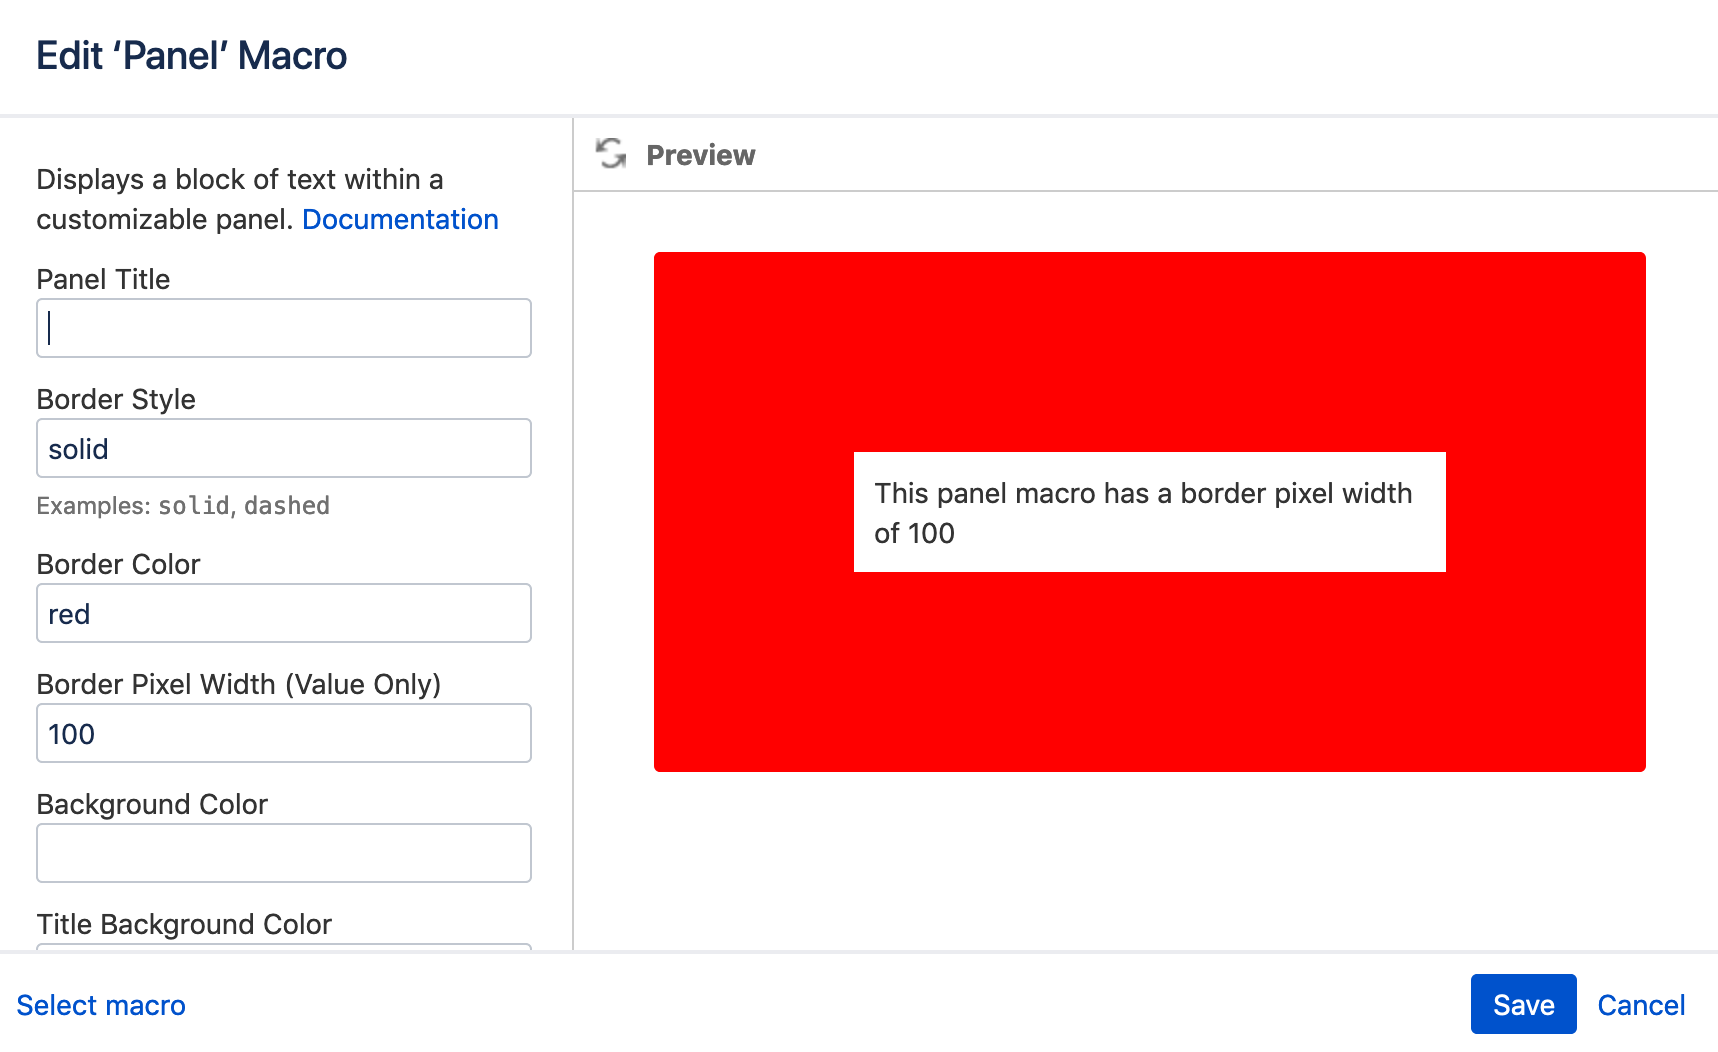Select the Border Pixel Width field showing 100
The width and height of the screenshot is (1718, 1052).
284,733
